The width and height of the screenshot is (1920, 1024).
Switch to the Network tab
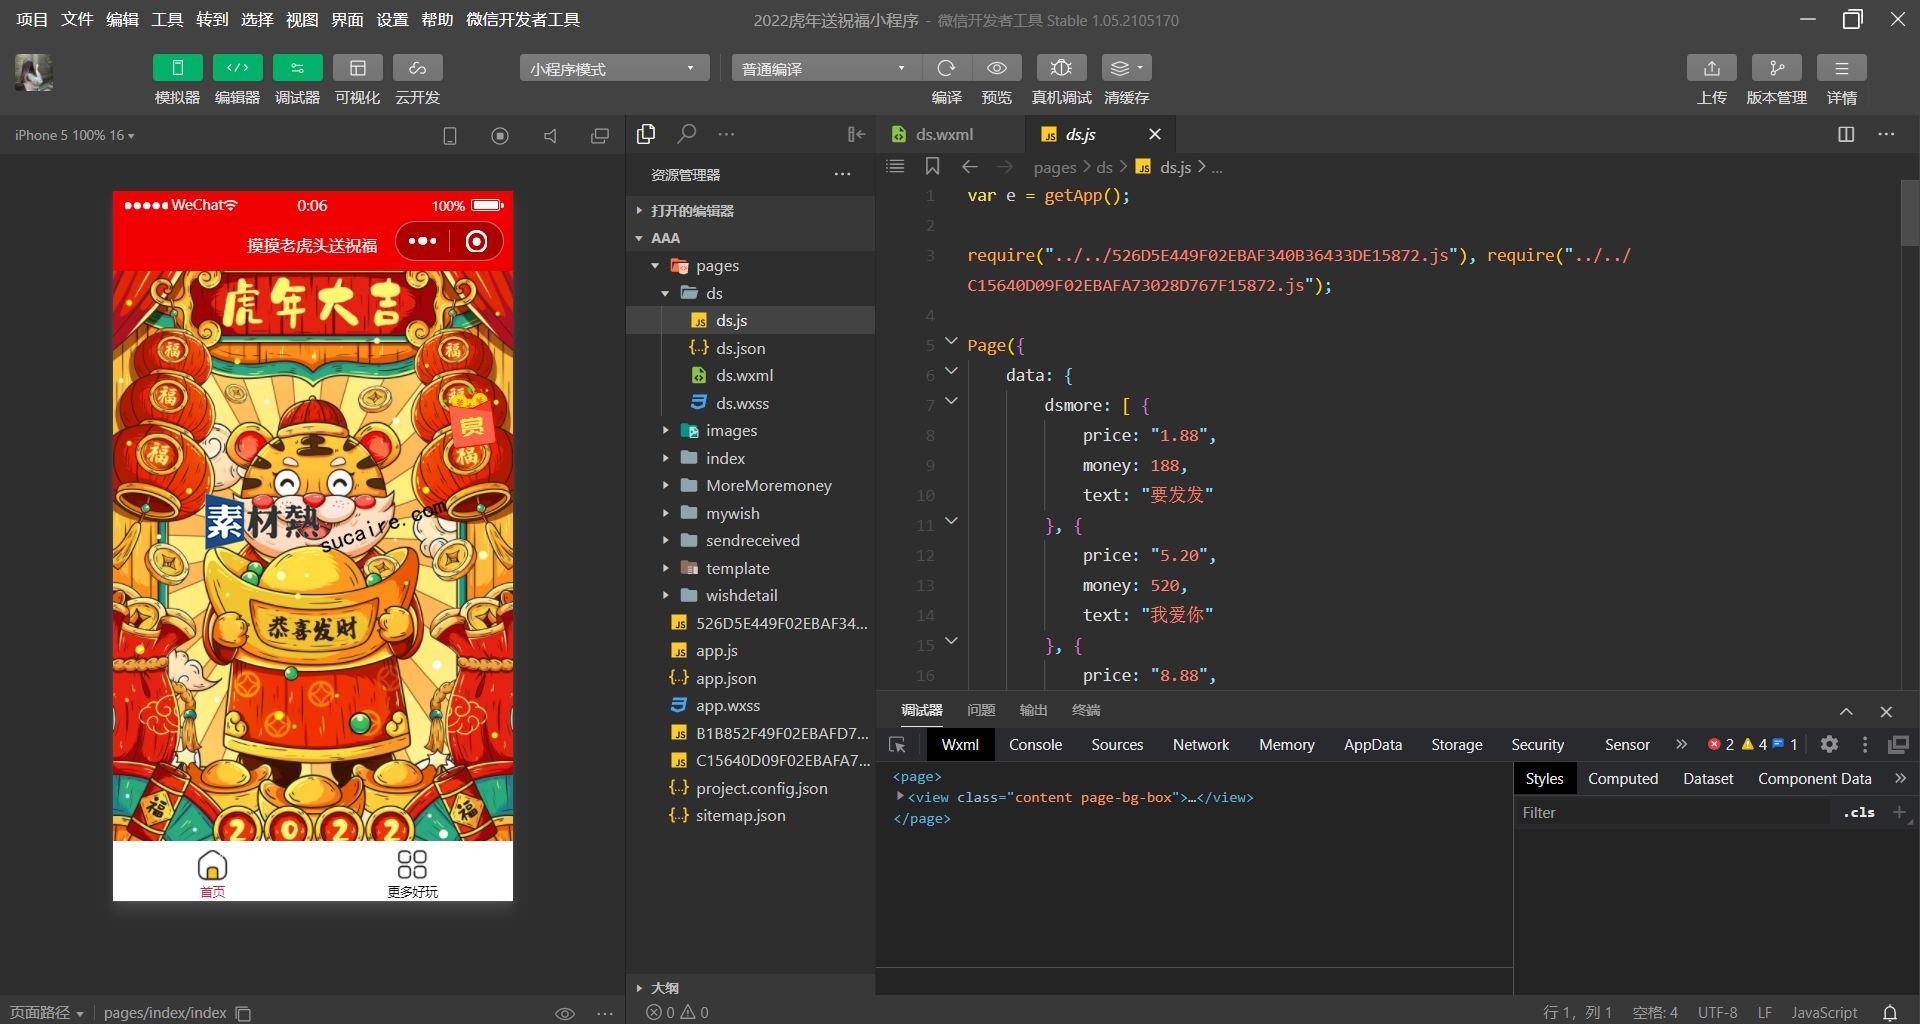(x=1201, y=744)
